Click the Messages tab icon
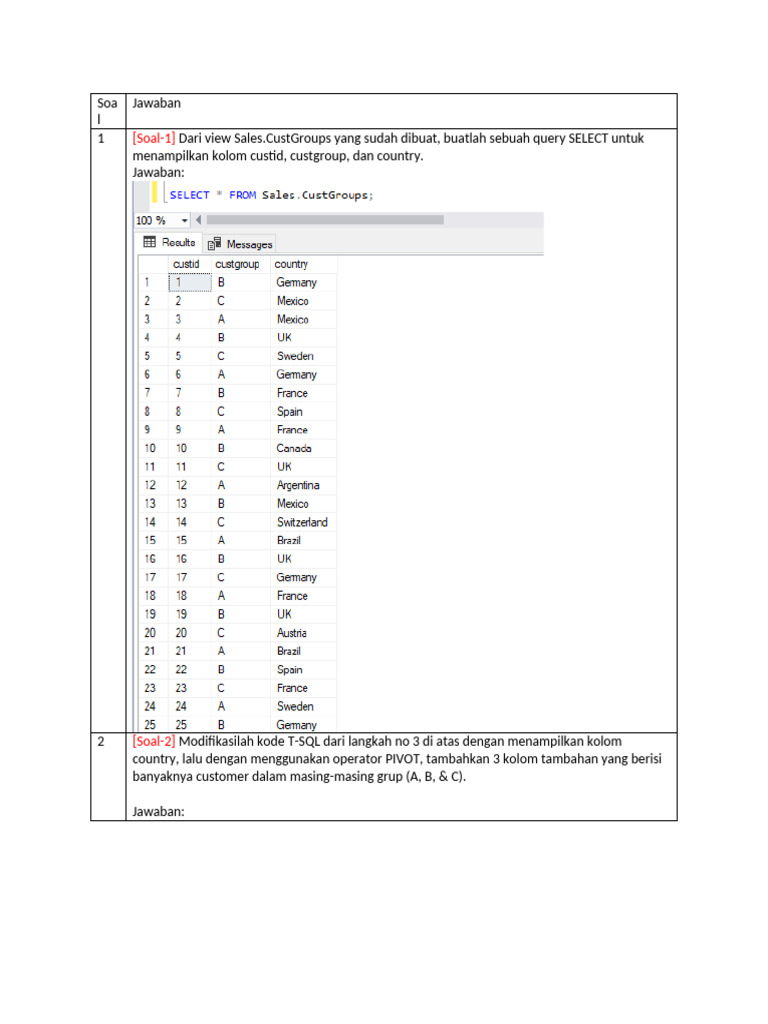Screen dimensions: 768x1024 click(x=214, y=244)
